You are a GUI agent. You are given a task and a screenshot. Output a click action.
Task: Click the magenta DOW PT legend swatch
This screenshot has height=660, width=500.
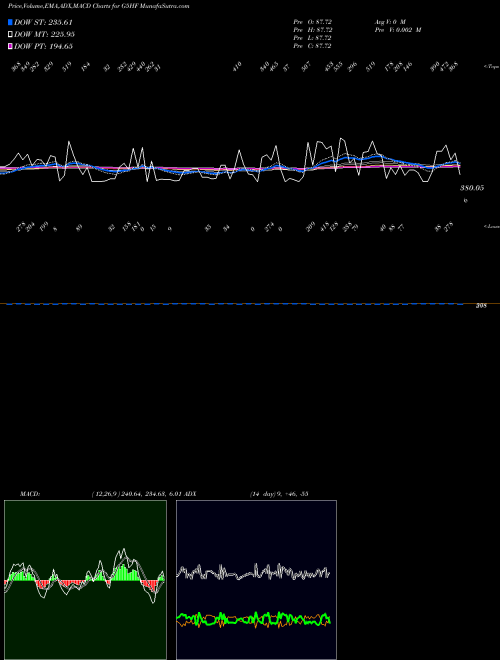pyautogui.click(x=10, y=46)
